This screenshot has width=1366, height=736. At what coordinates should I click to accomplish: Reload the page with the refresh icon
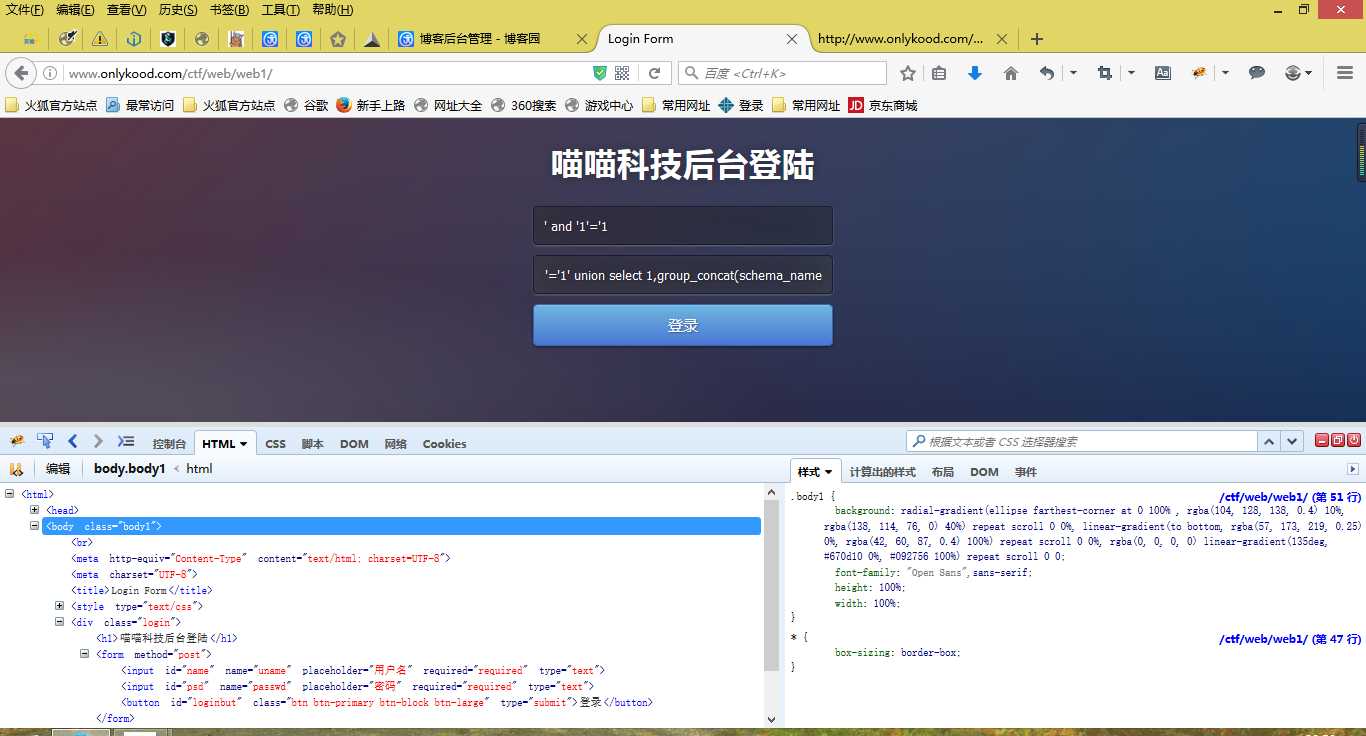click(x=654, y=73)
